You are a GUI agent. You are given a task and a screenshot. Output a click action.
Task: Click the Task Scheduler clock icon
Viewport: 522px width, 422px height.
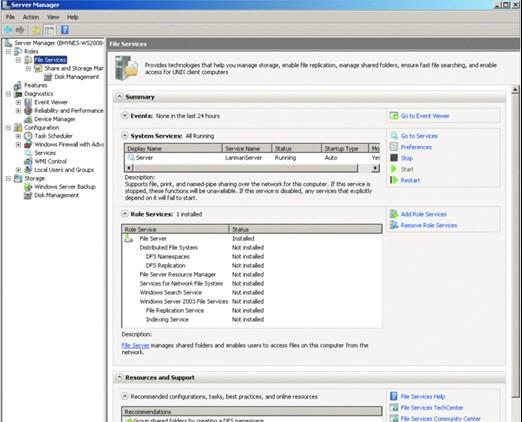click(28, 136)
